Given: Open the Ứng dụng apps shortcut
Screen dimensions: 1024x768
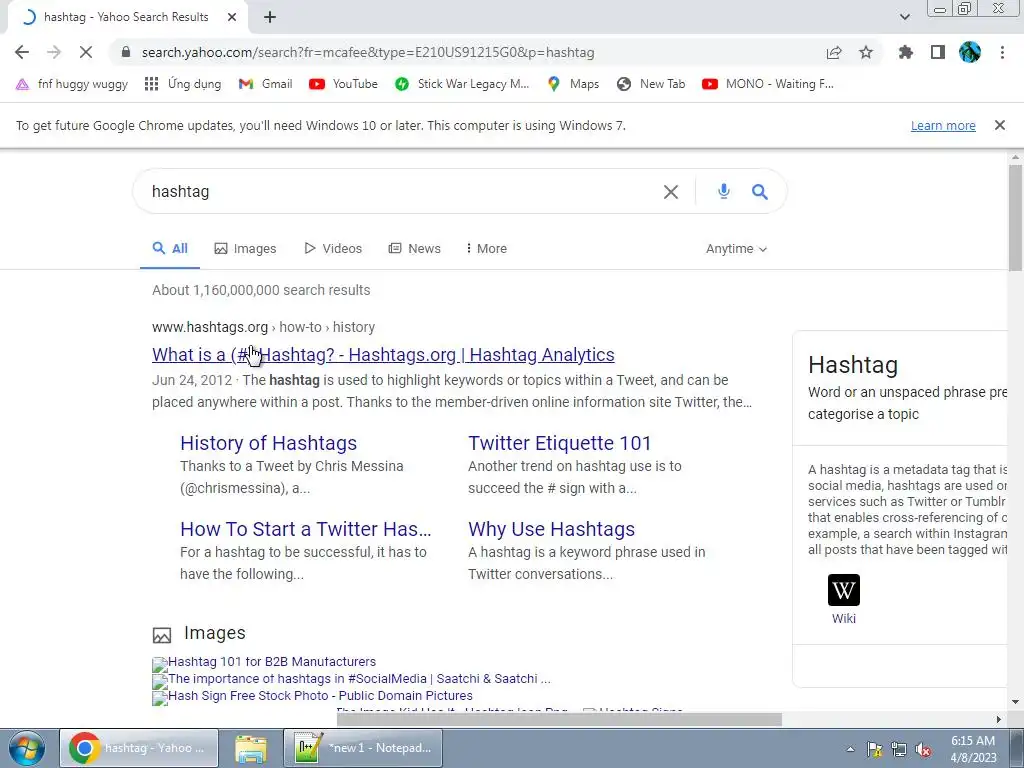Looking at the screenshot, I should tap(184, 84).
